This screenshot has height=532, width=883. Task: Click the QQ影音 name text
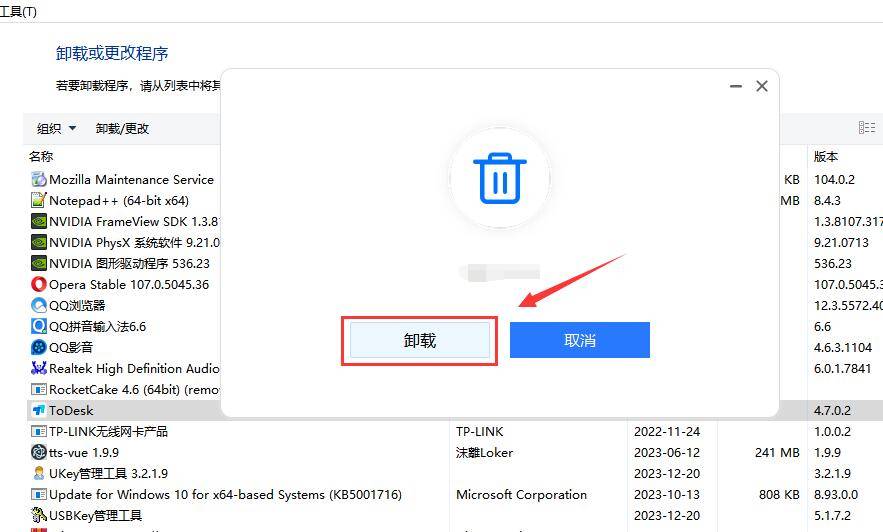coord(71,347)
